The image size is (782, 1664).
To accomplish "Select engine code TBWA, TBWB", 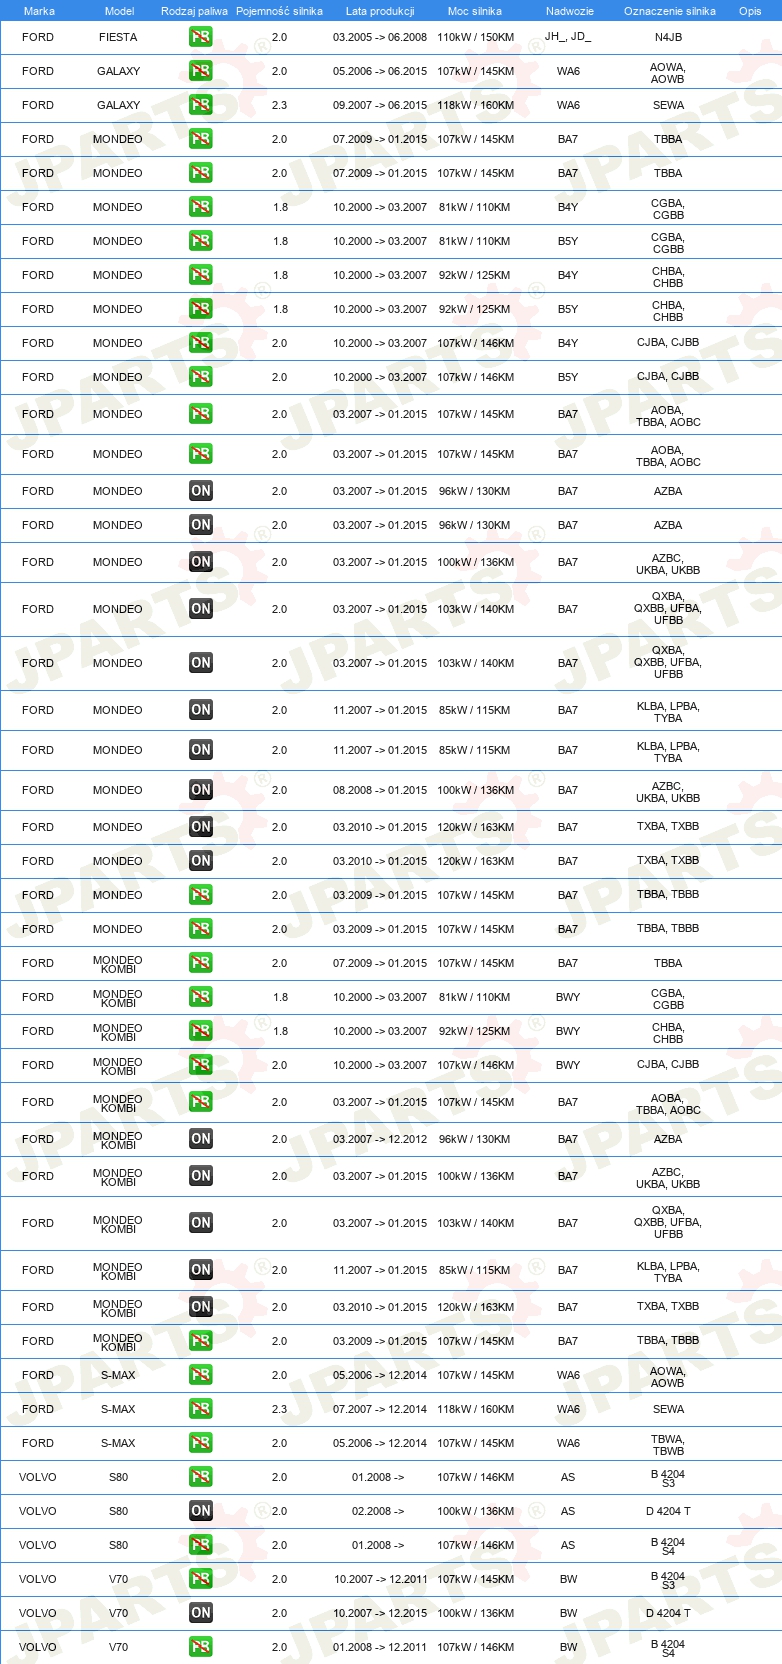I will pos(668,1444).
